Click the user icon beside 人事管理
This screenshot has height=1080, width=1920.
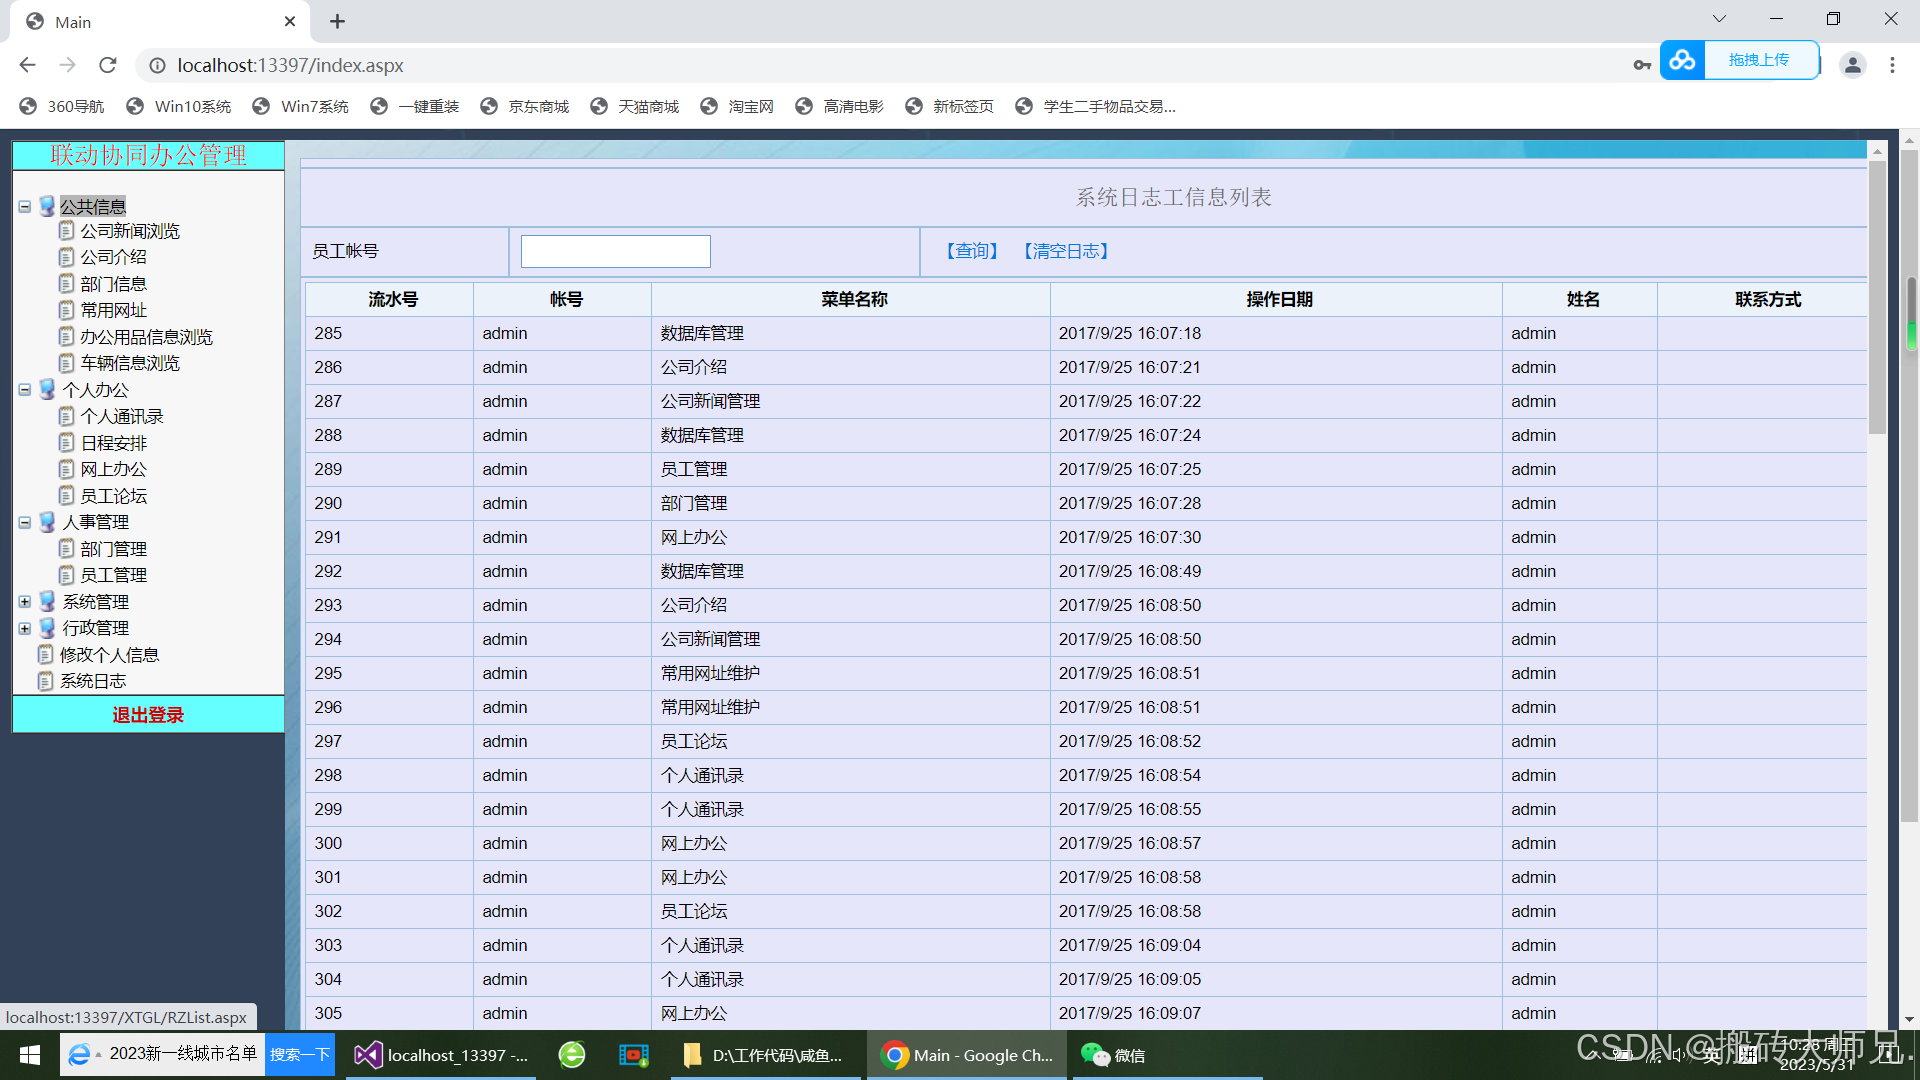pyautogui.click(x=46, y=521)
